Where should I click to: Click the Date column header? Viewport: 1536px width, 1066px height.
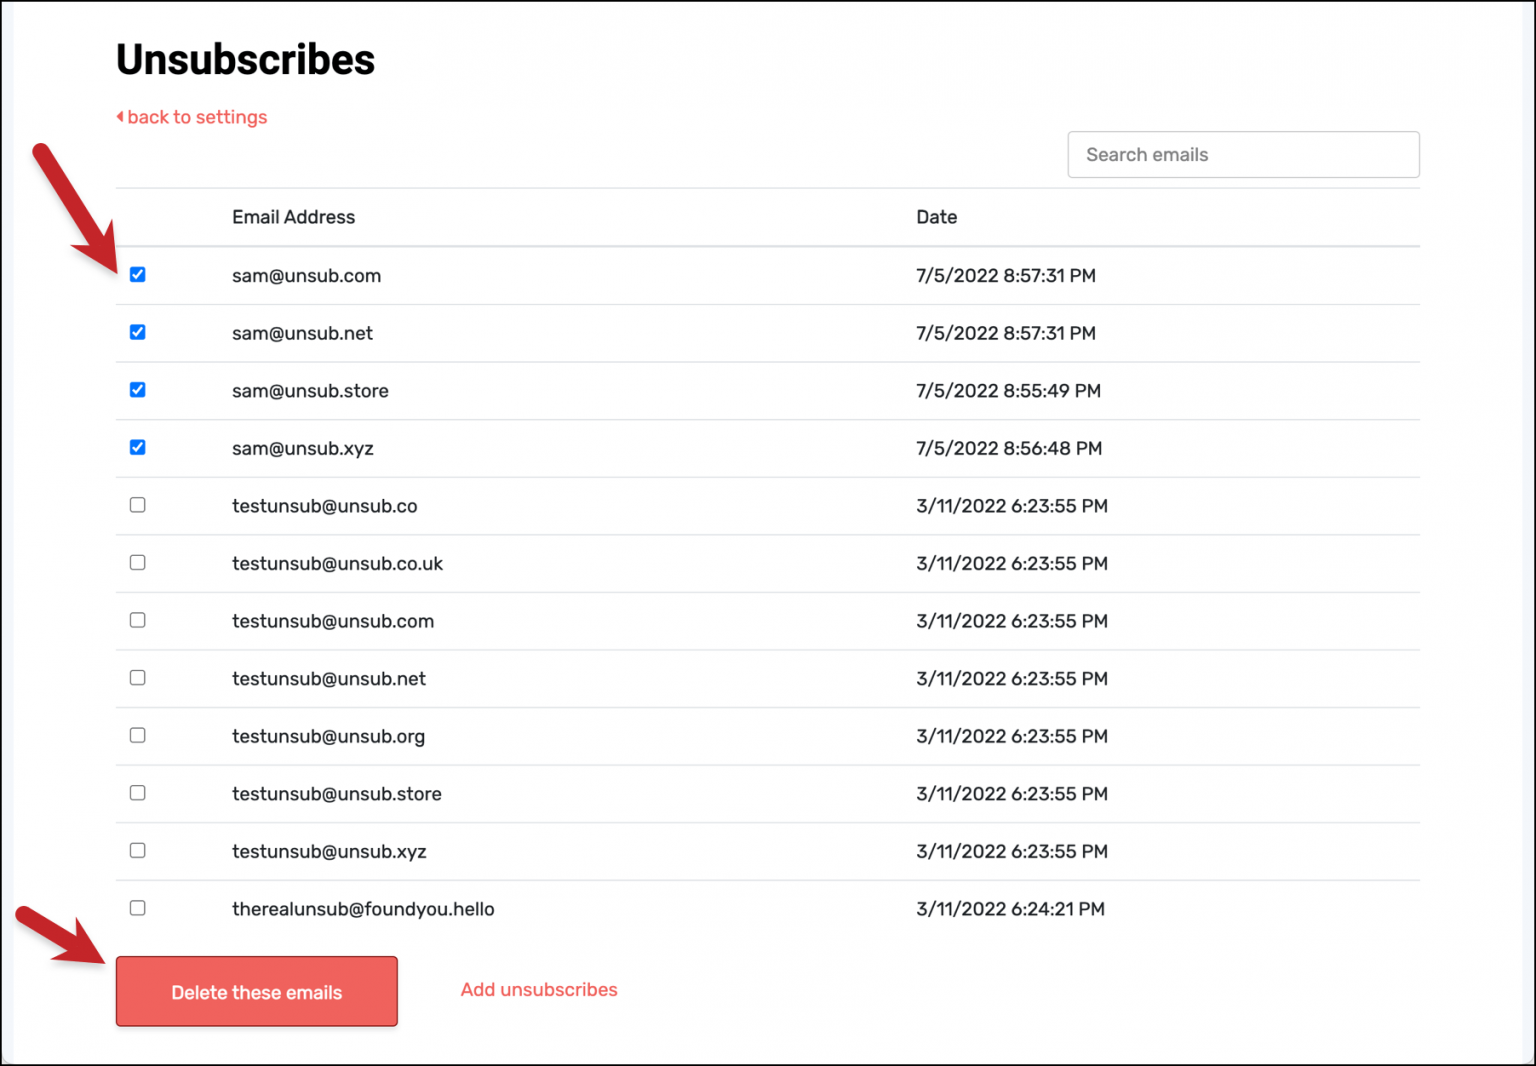tap(936, 217)
